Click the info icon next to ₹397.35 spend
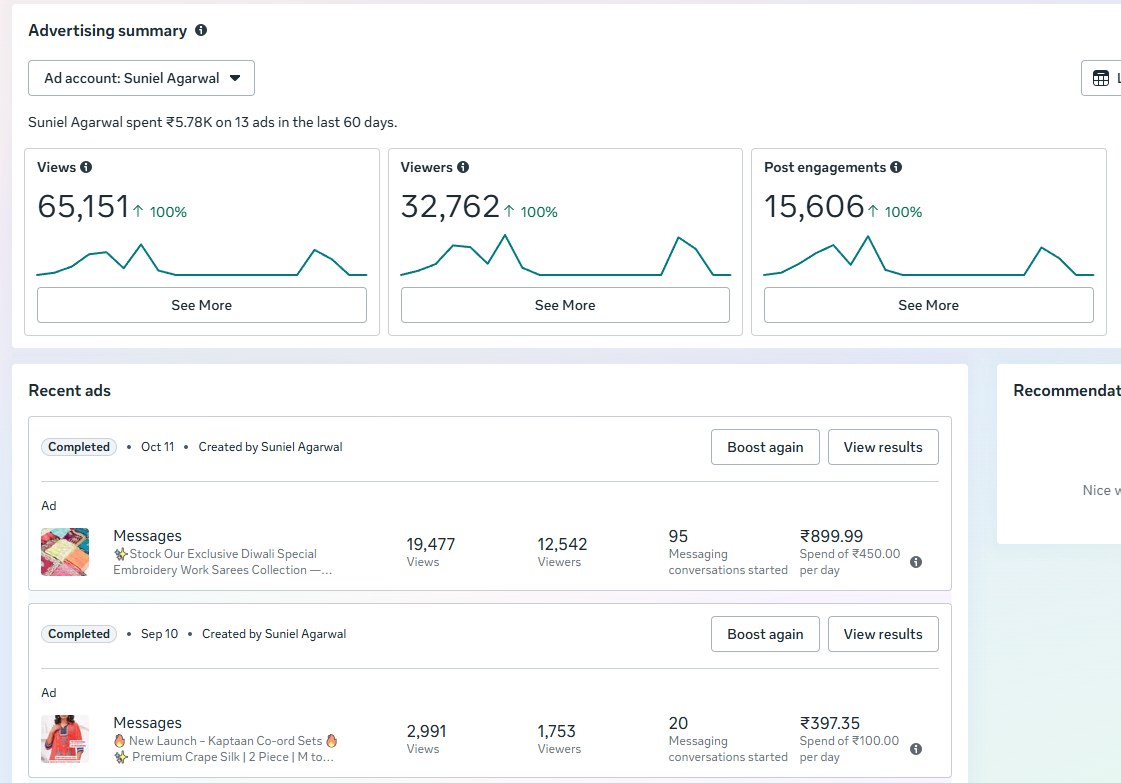The width and height of the screenshot is (1121, 783). pos(916,749)
